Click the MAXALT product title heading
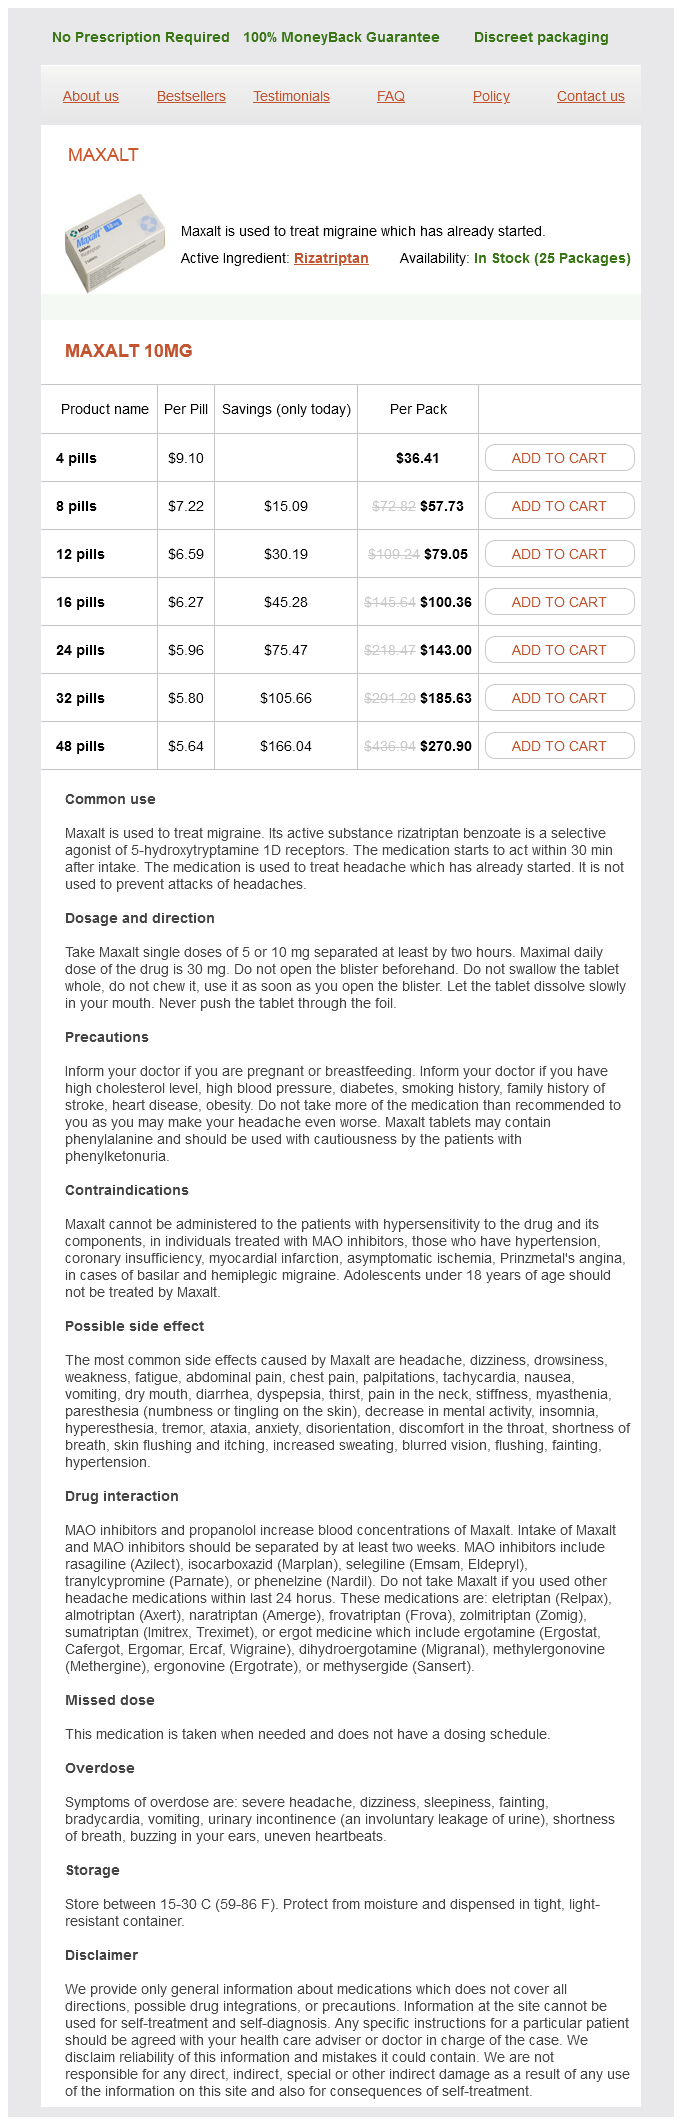 (x=103, y=155)
